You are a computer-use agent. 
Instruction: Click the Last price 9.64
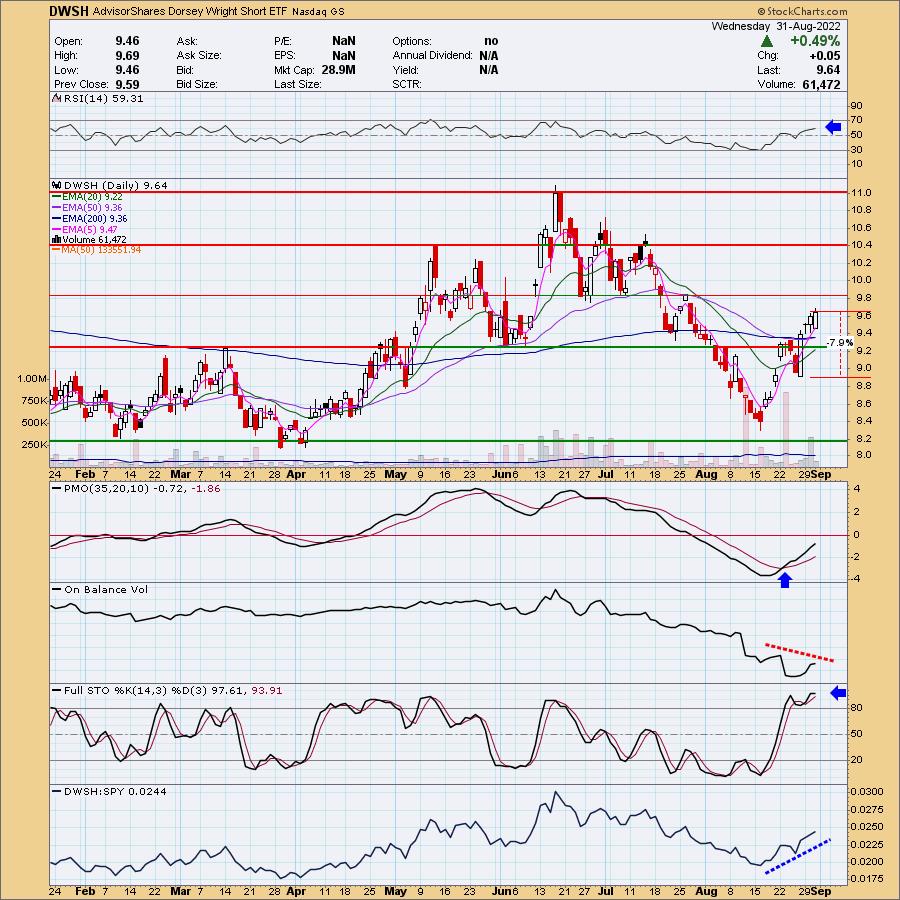828,70
